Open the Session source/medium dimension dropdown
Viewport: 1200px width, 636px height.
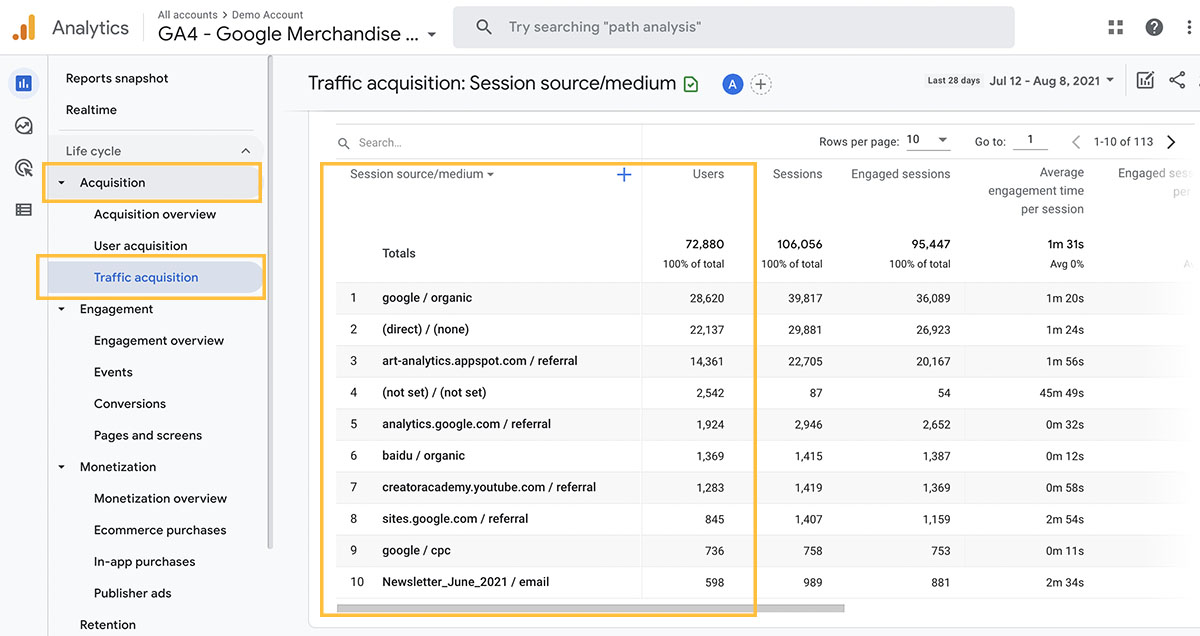[422, 174]
